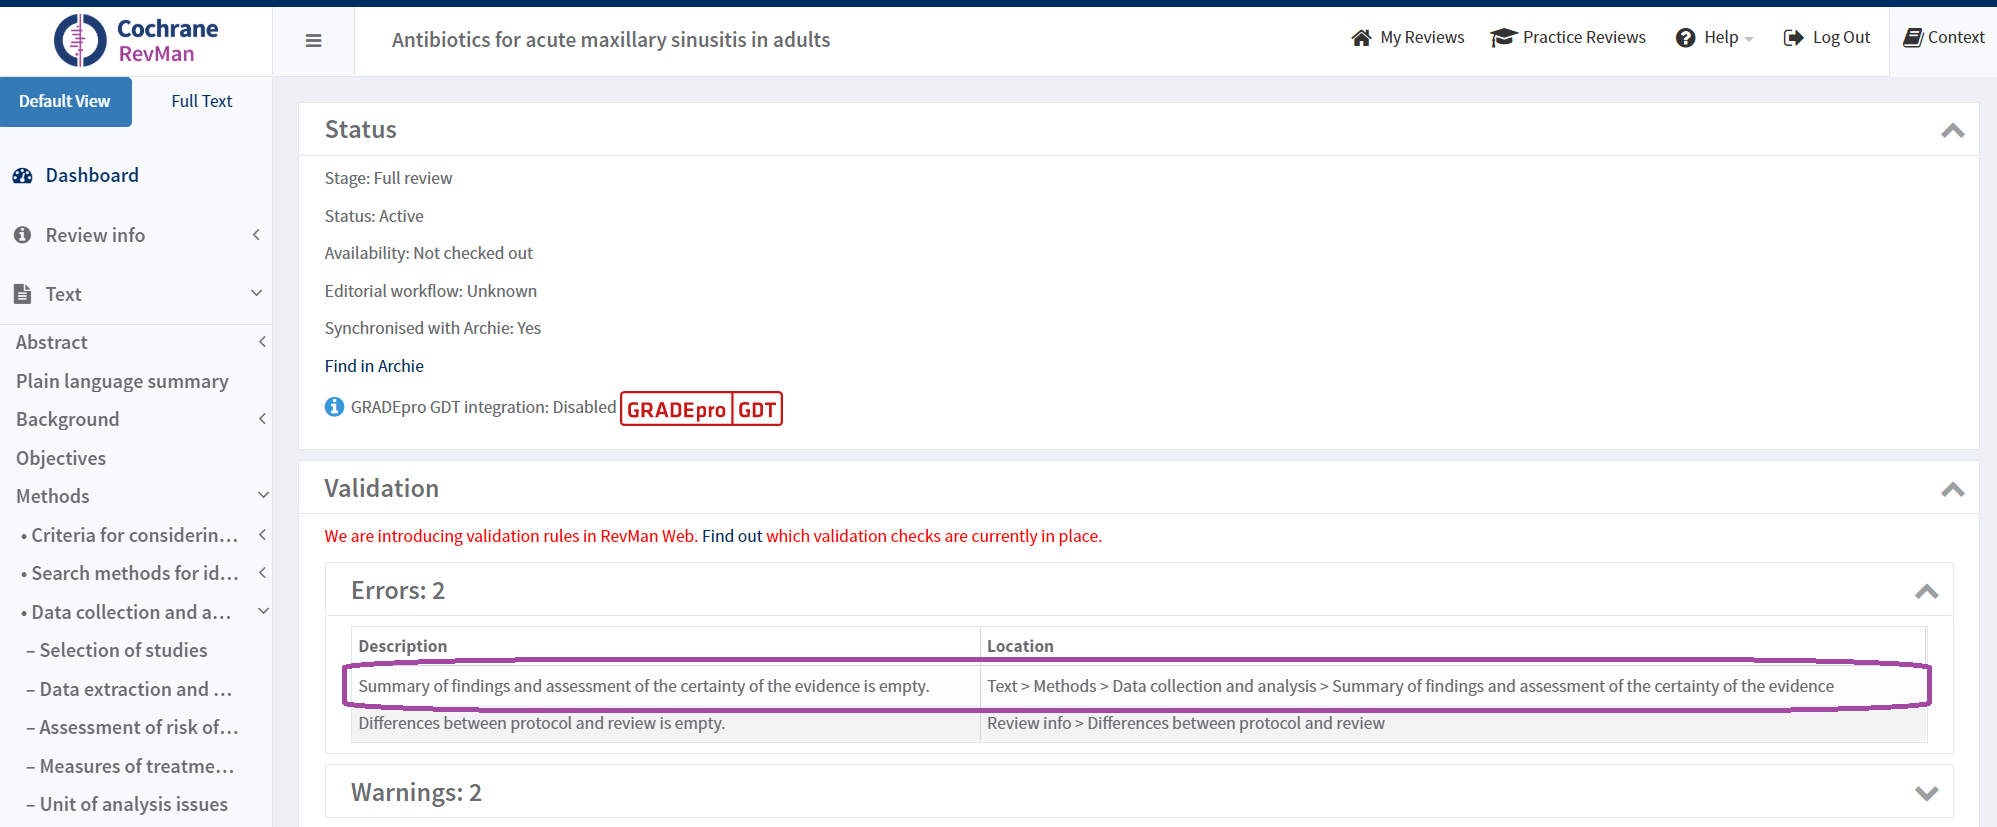Click 'Synchronised with Archie: Yes' text

click(433, 328)
